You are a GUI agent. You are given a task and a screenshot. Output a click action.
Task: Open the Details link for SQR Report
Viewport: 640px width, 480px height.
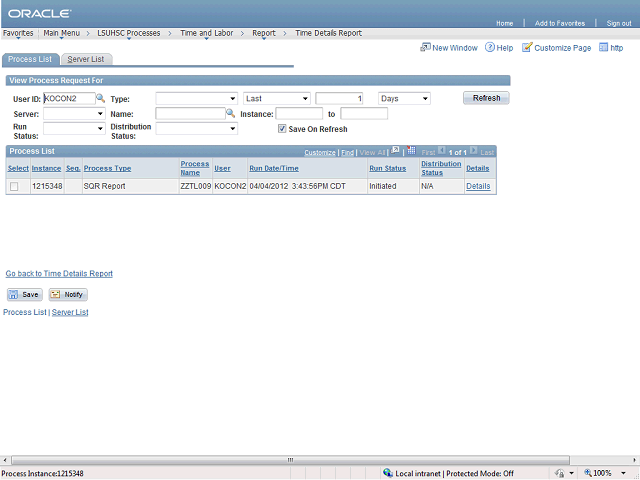pos(478,186)
